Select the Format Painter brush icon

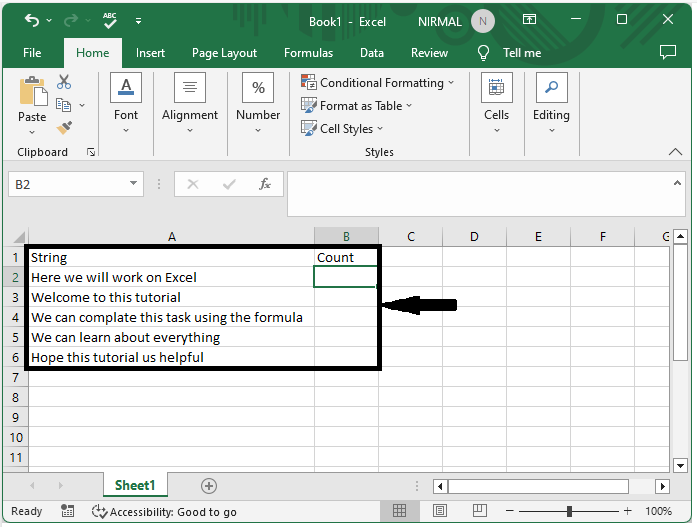pyautogui.click(x=64, y=128)
